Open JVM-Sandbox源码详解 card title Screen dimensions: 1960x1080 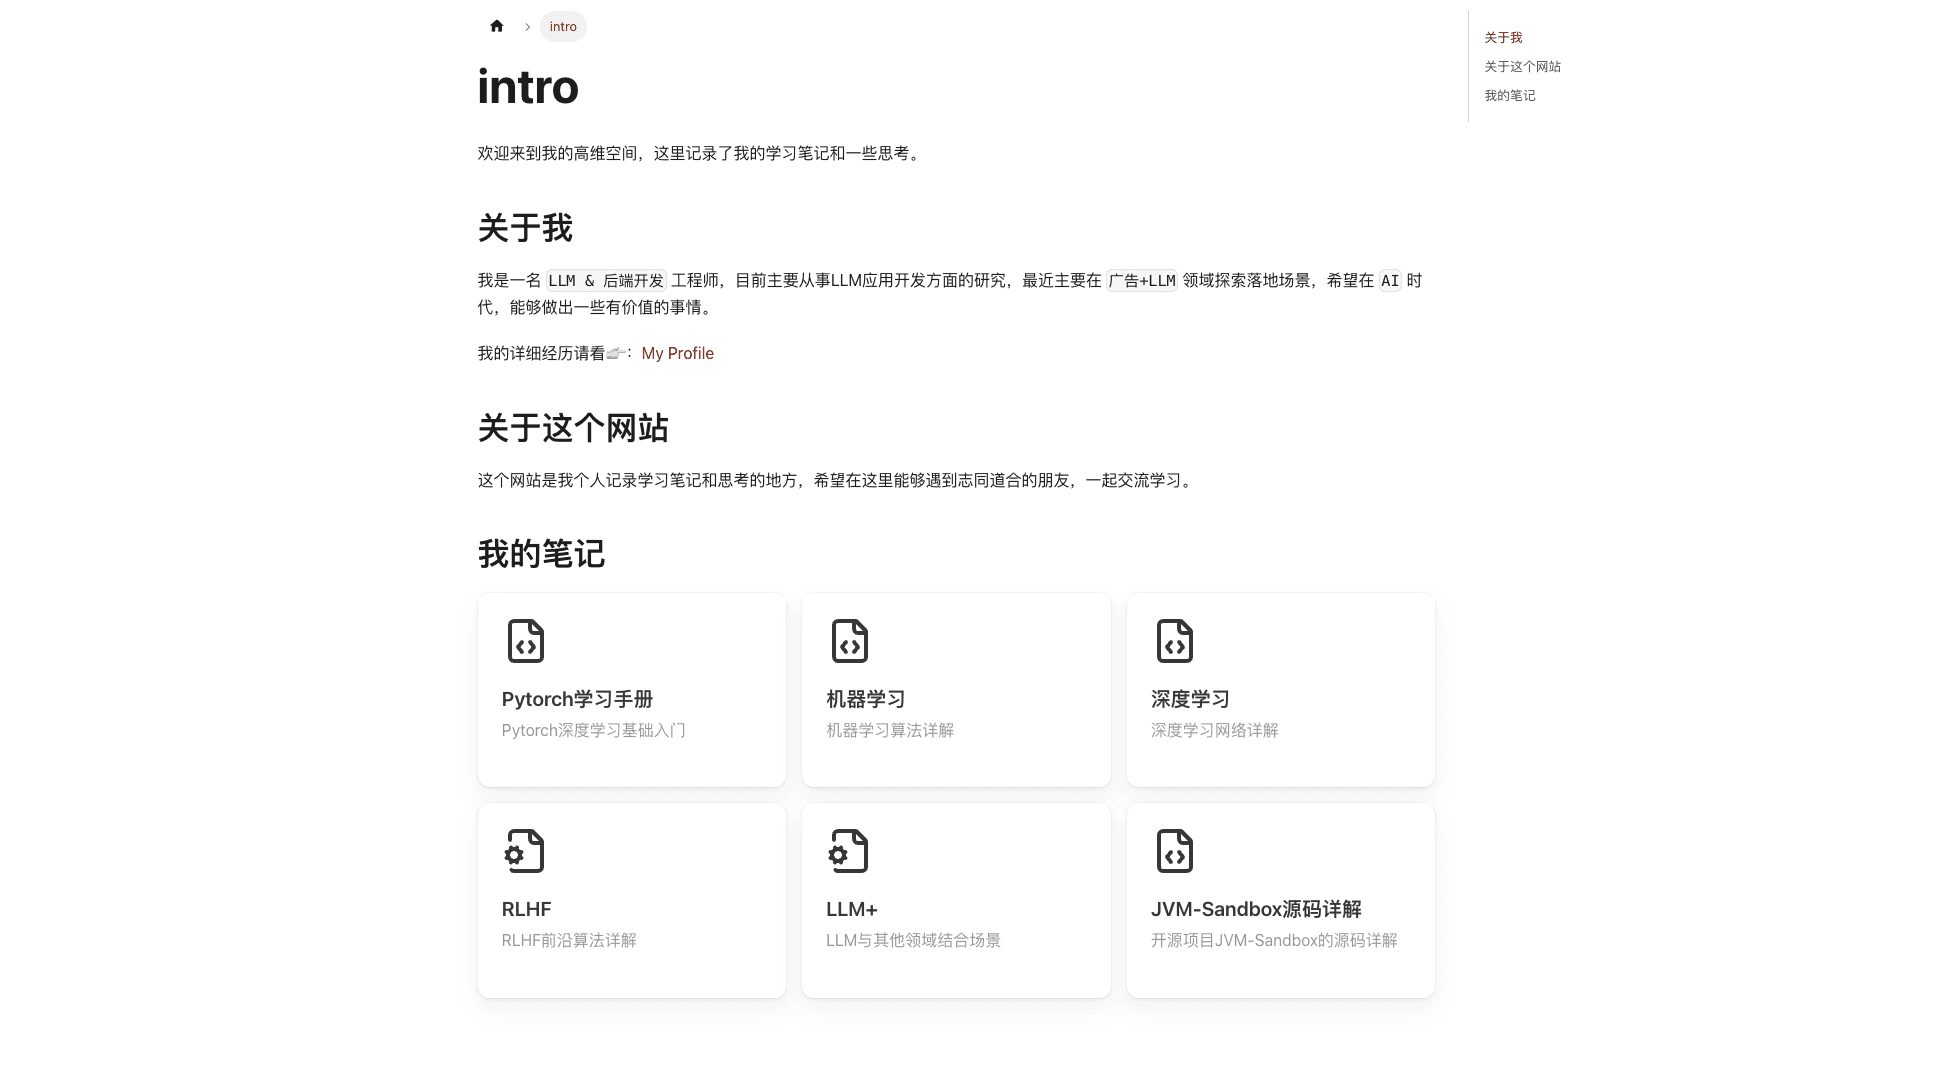pyautogui.click(x=1255, y=909)
